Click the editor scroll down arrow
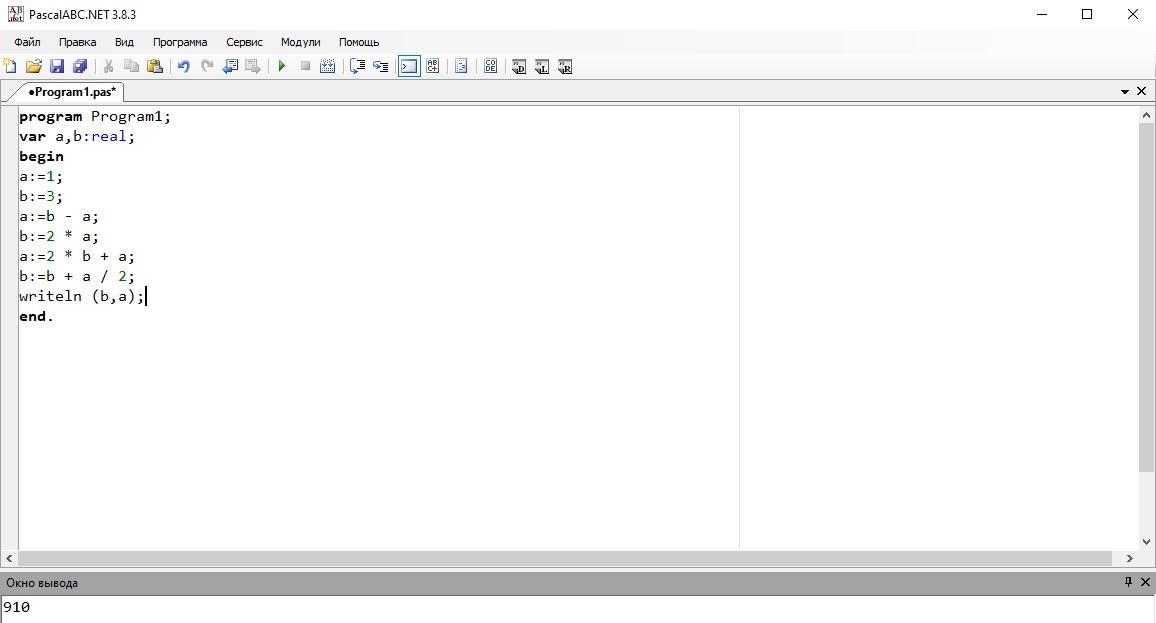This screenshot has width=1156, height=623. pyautogui.click(x=1146, y=542)
